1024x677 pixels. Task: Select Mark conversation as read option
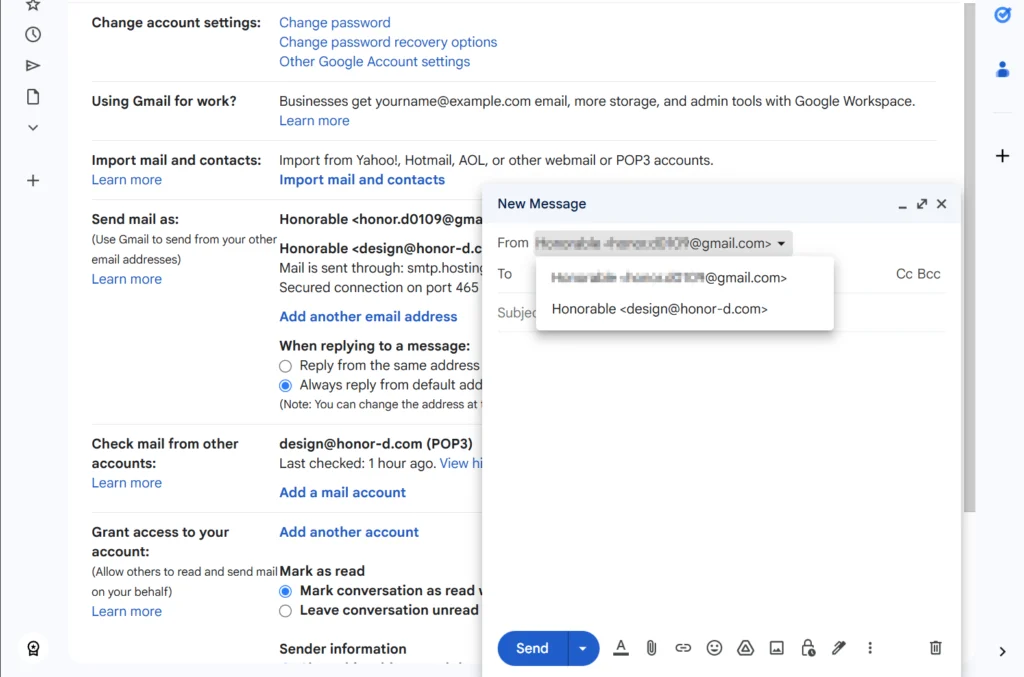(x=285, y=591)
